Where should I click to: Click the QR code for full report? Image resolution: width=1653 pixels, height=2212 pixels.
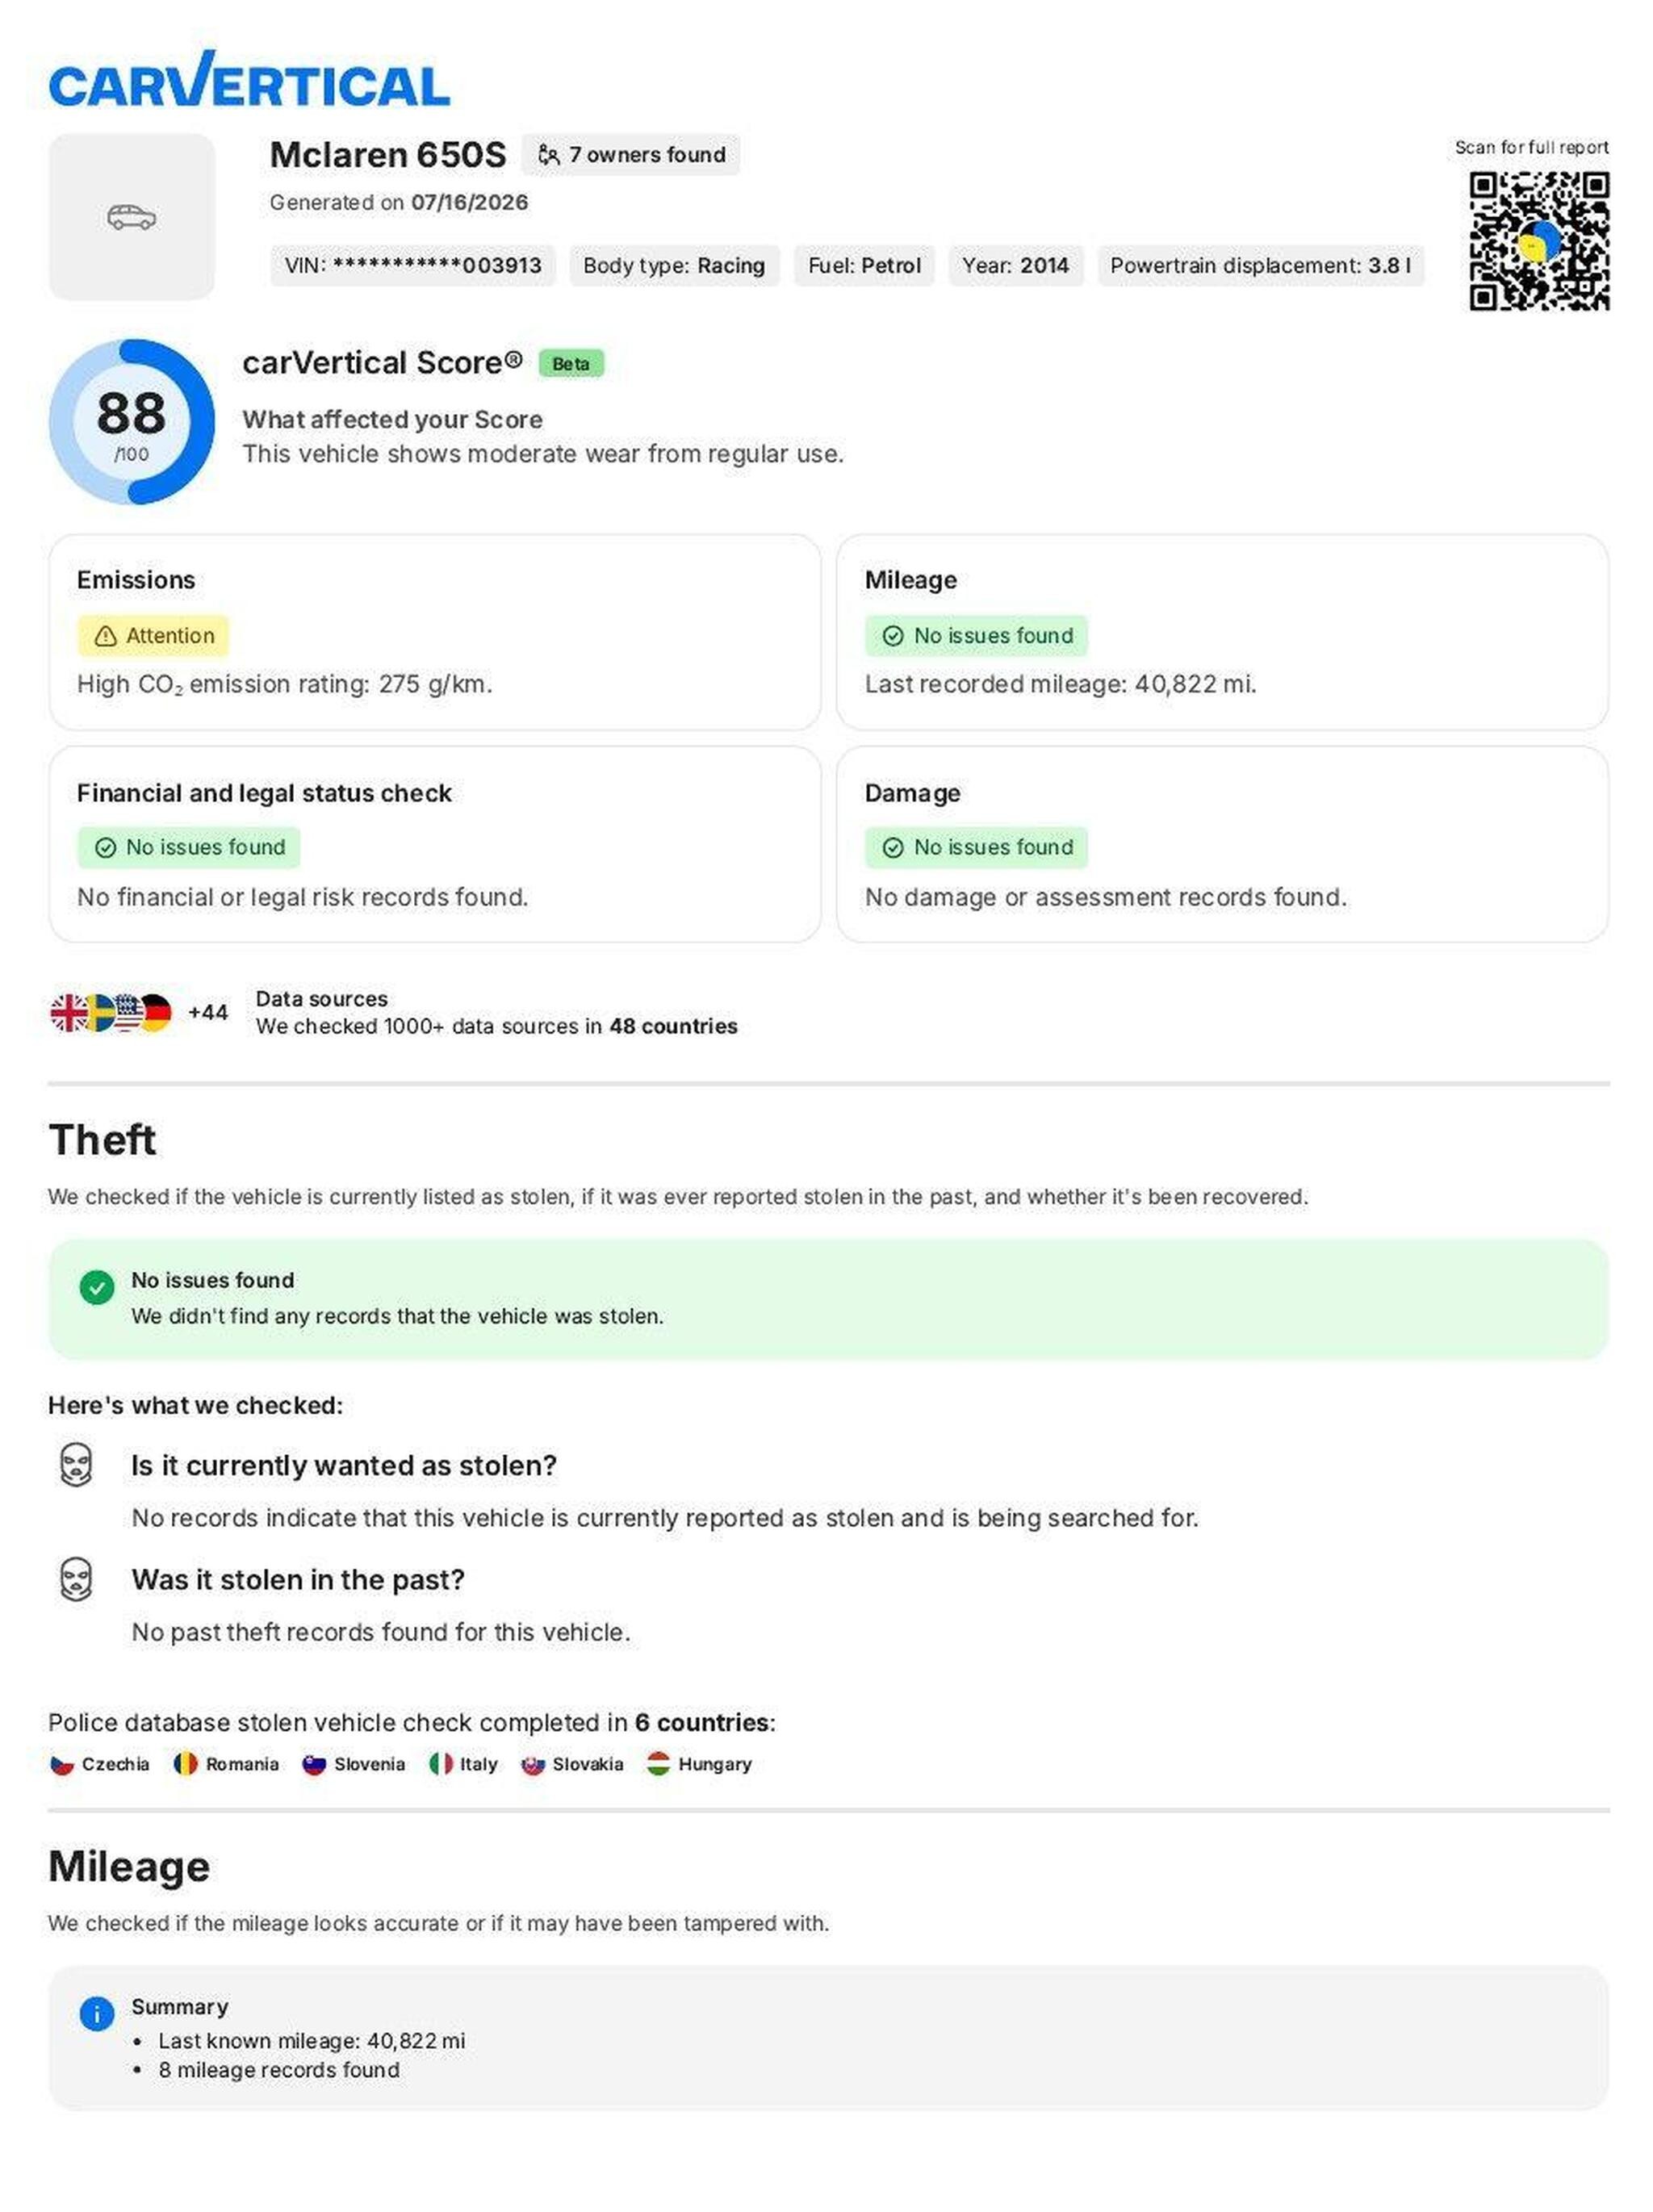pyautogui.click(x=1538, y=241)
